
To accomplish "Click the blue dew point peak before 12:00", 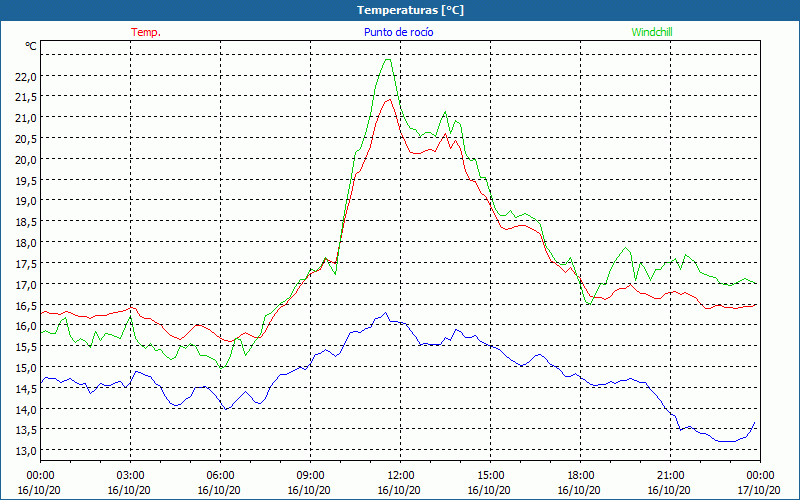I will tap(386, 313).
